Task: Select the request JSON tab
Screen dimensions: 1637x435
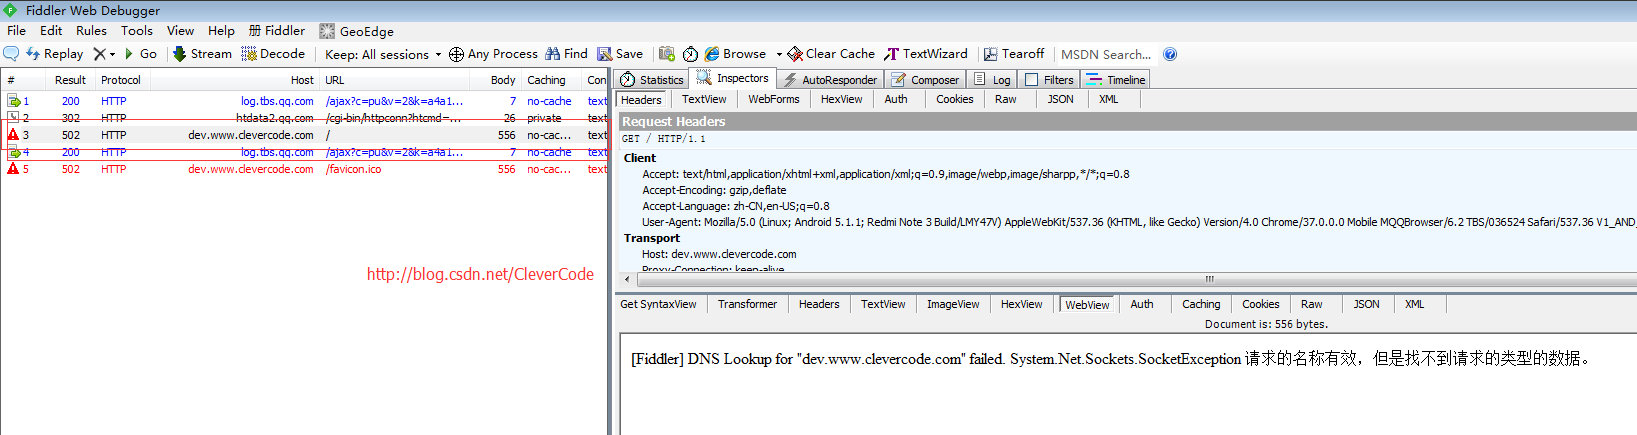Action: [x=1060, y=99]
